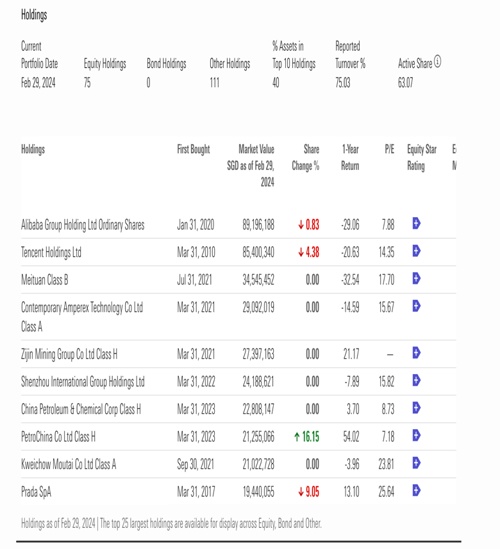The height and width of the screenshot is (549, 500).
Task: Click the Active Share info icon
Action: tap(437, 62)
